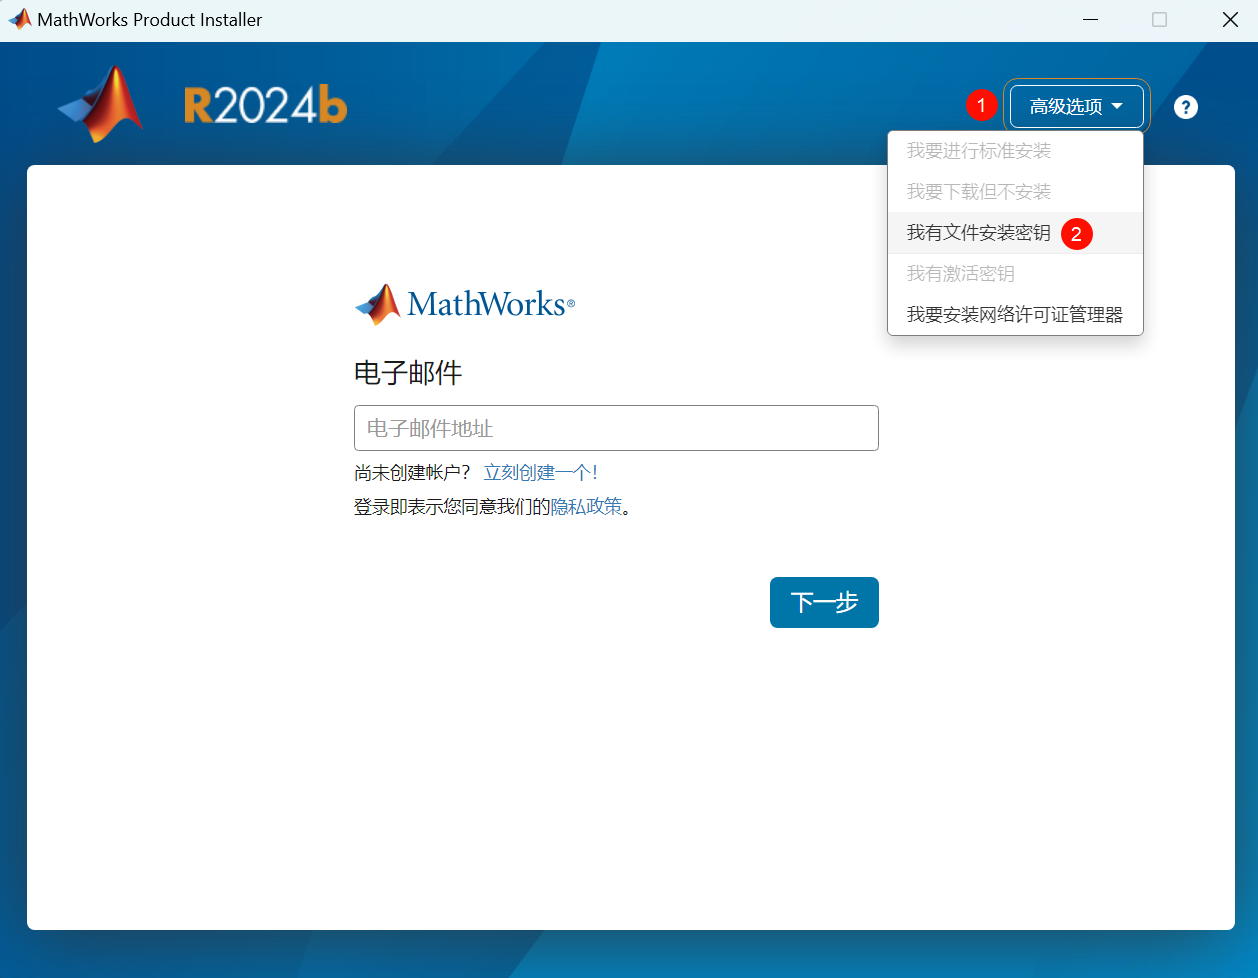Click the 电子邮件地址 input field
The image size is (1258, 978).
tap(616, 428)
